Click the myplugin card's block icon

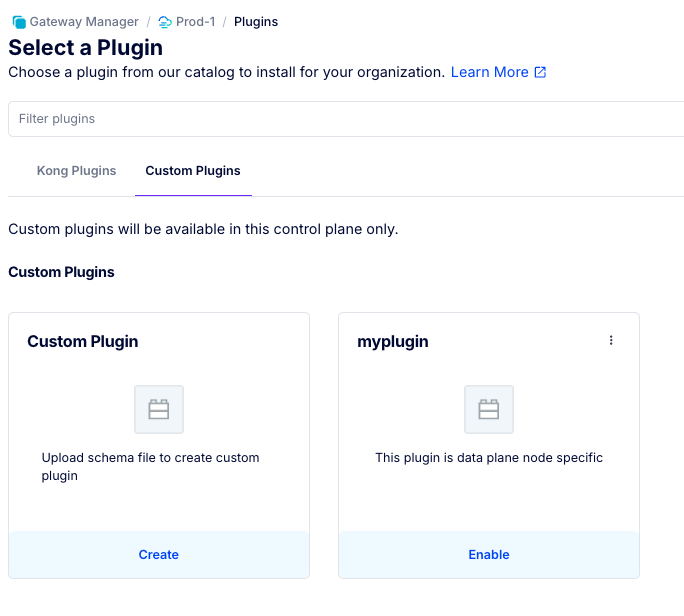(x=489, y=409)
